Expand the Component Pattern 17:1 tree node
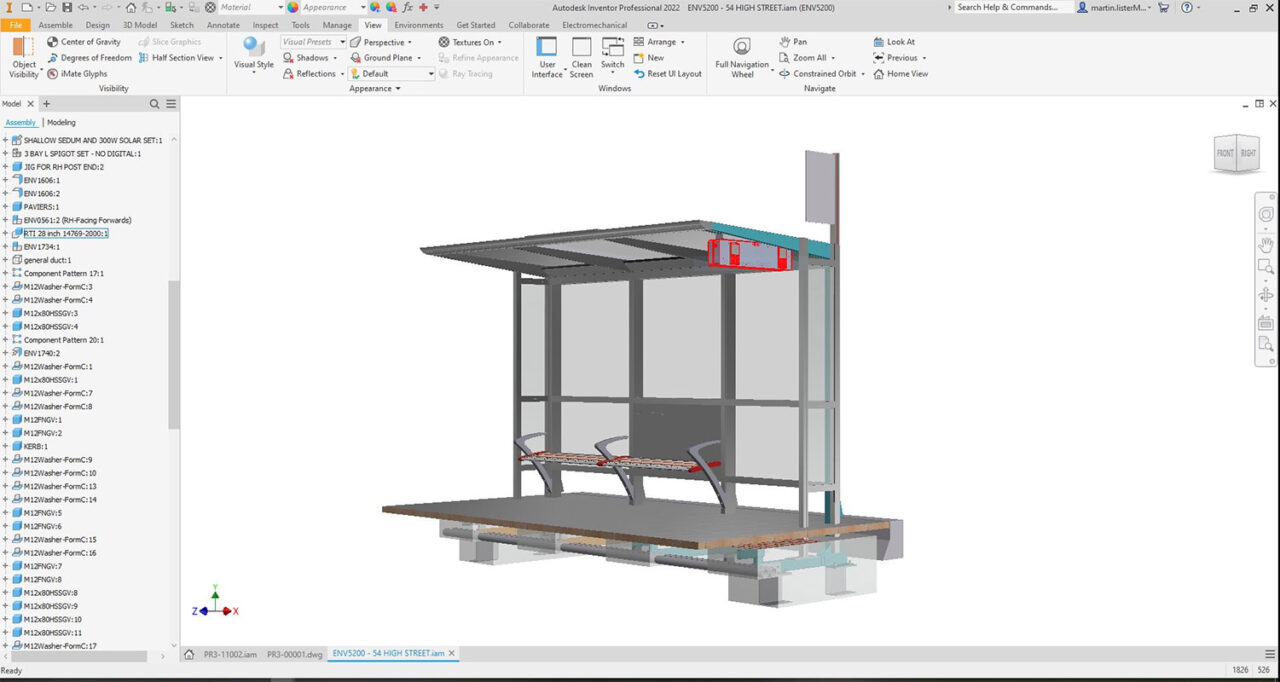The height and width of the screenshot is (682, 1280). click(7, 273)
